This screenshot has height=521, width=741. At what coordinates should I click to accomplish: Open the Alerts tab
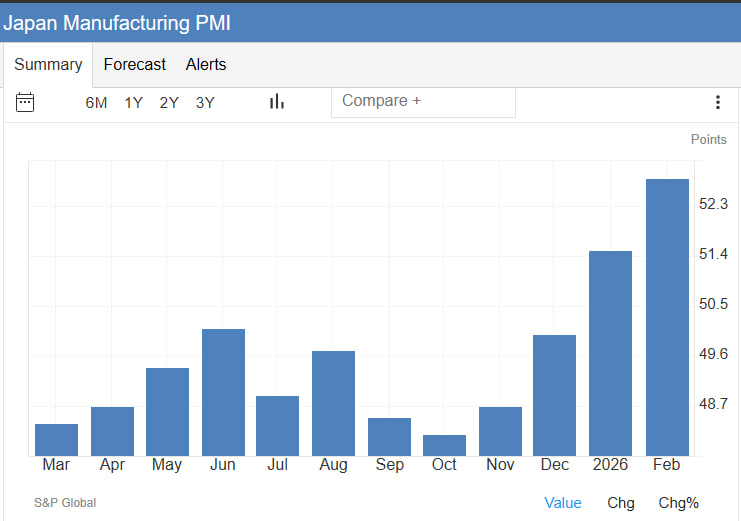pos(206,65)
